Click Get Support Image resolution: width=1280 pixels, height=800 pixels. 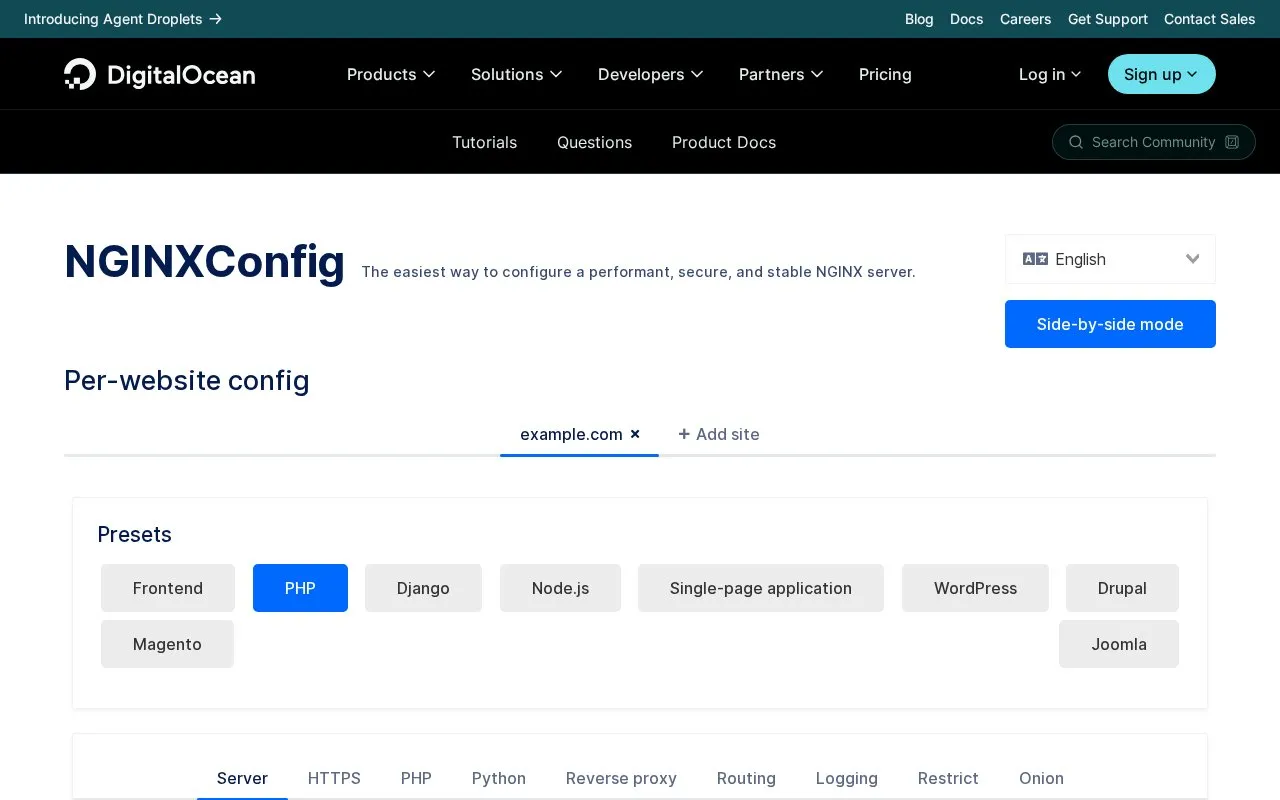(1107, 19)
